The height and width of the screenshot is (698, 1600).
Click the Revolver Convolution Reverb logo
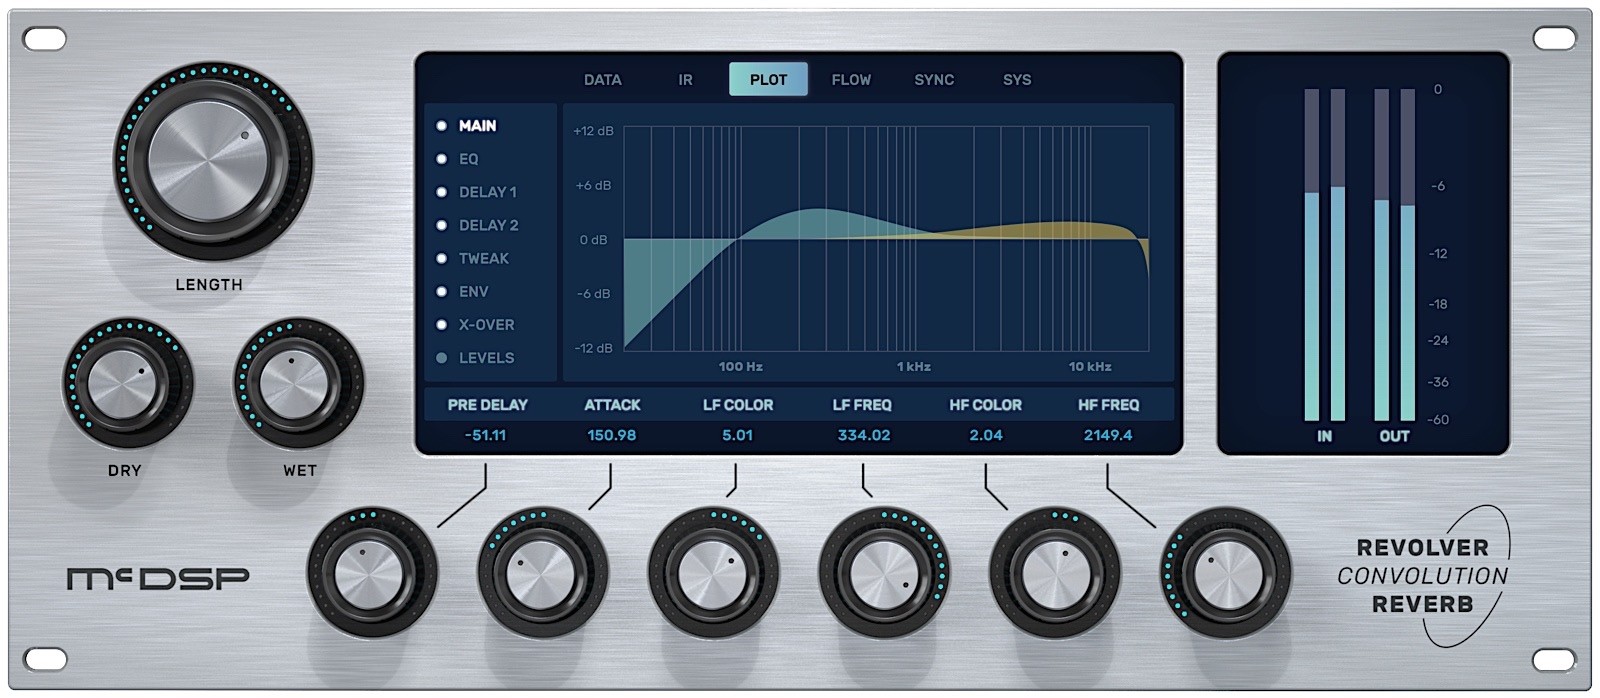click(1423, 576)
